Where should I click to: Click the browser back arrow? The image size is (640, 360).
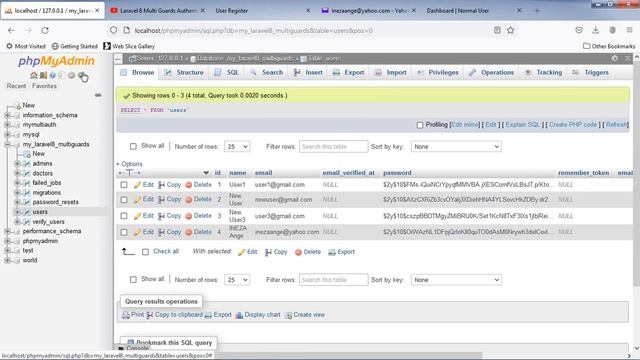tap(11, 30)
